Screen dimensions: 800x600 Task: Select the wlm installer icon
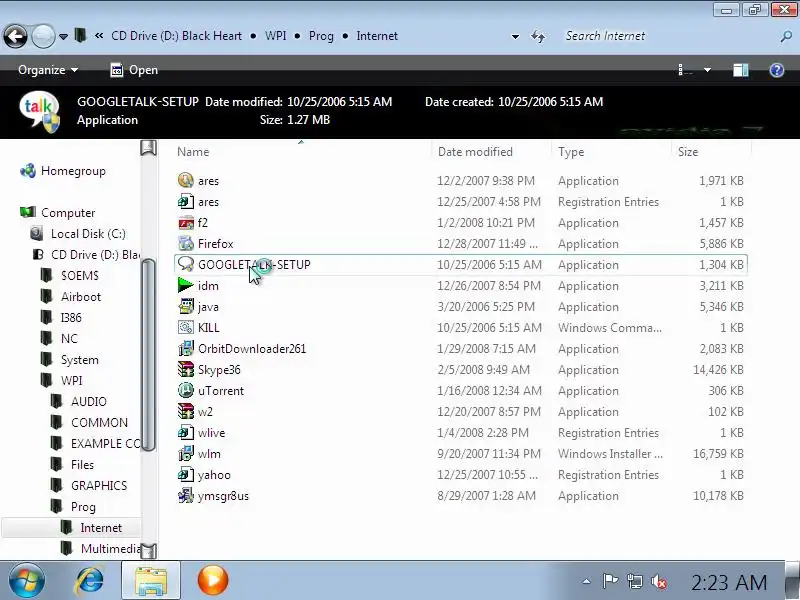(x=186, y=453)
